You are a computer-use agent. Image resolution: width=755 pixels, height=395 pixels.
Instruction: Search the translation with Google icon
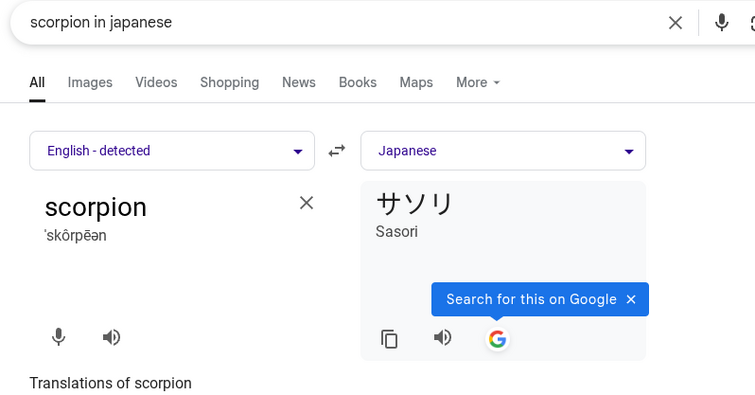[497, 339]
